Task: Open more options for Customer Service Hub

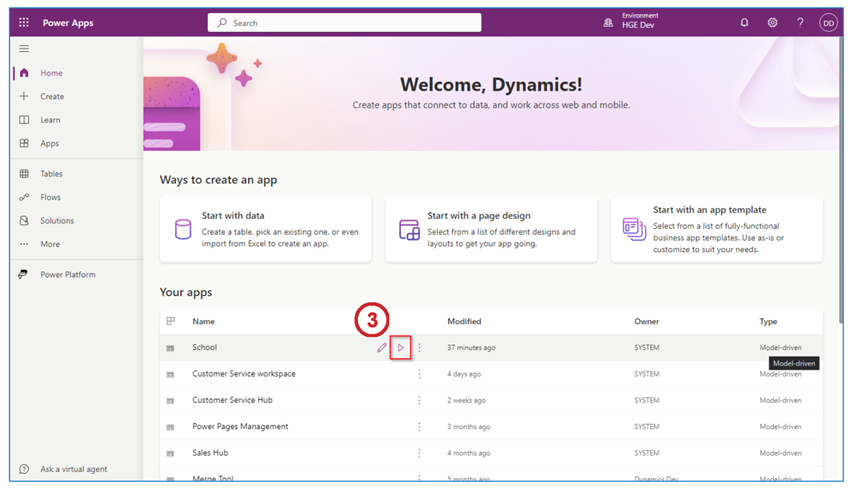Action: (419, 400)
